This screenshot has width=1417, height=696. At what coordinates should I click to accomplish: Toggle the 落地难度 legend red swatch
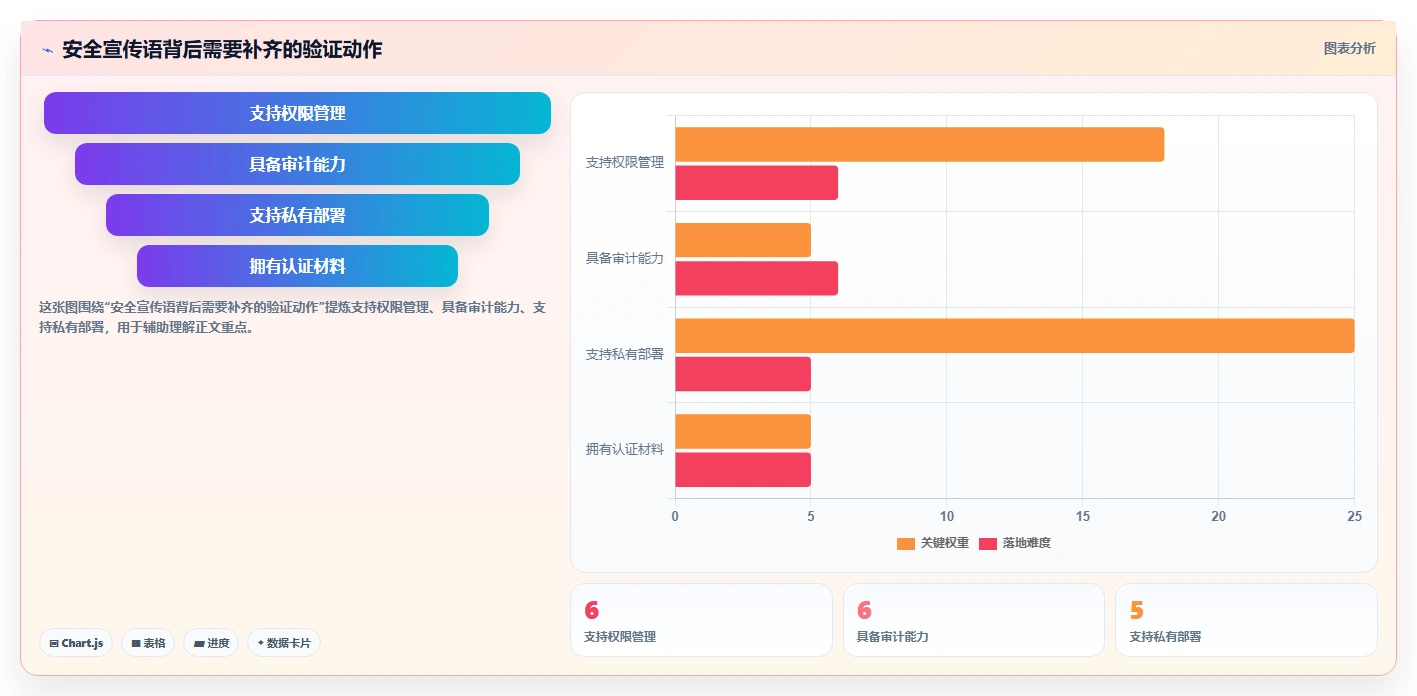988,543
